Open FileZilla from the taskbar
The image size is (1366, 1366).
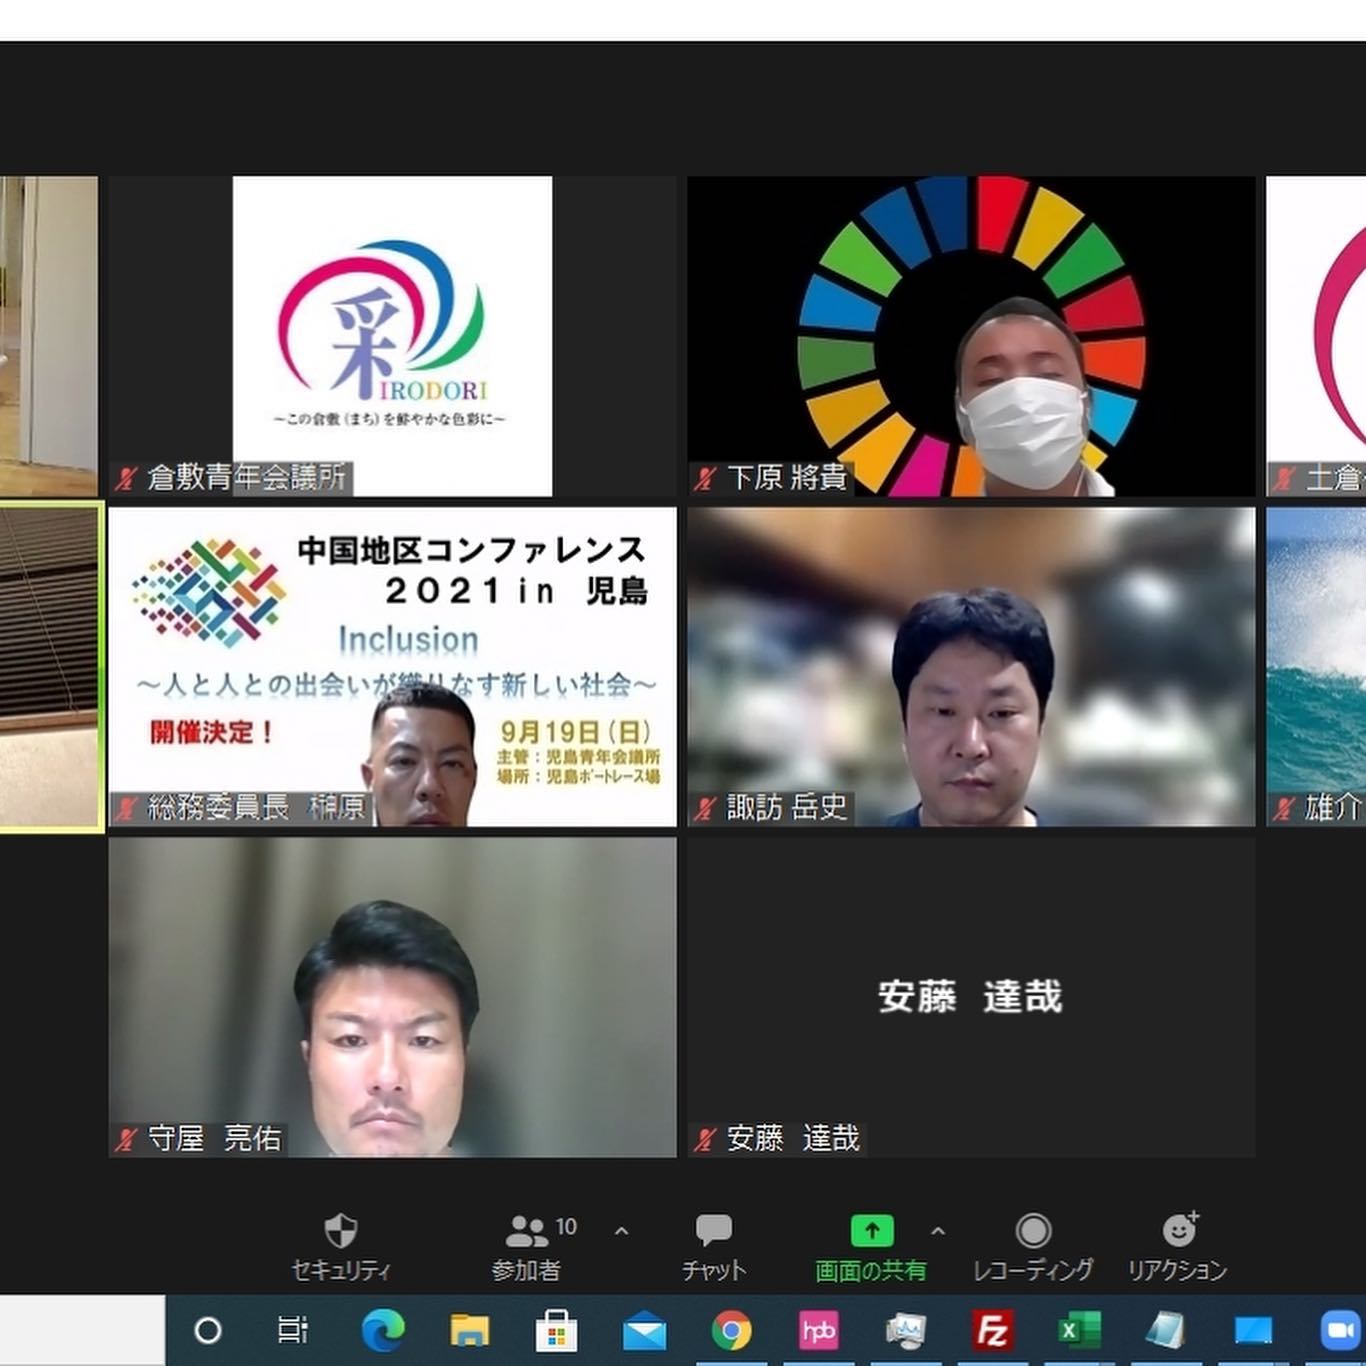(x=992, y=1331)
